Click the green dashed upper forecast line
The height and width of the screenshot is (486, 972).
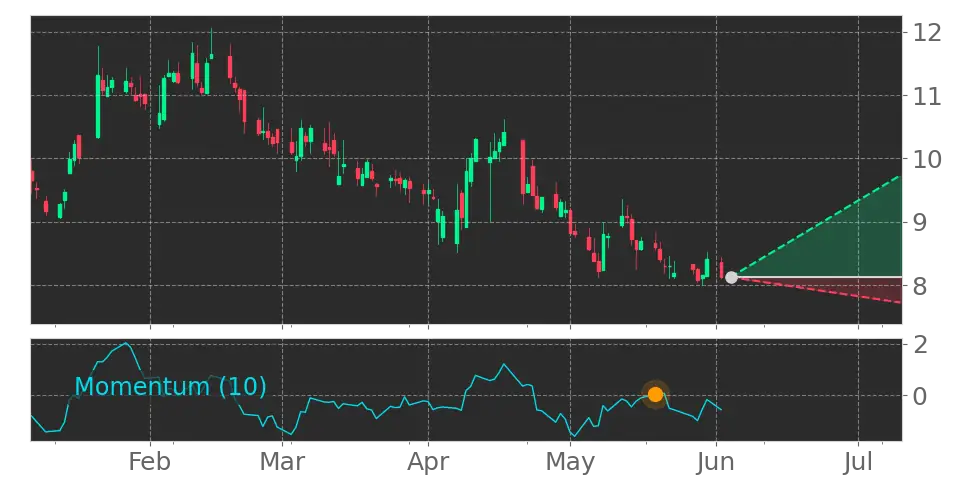816,226
